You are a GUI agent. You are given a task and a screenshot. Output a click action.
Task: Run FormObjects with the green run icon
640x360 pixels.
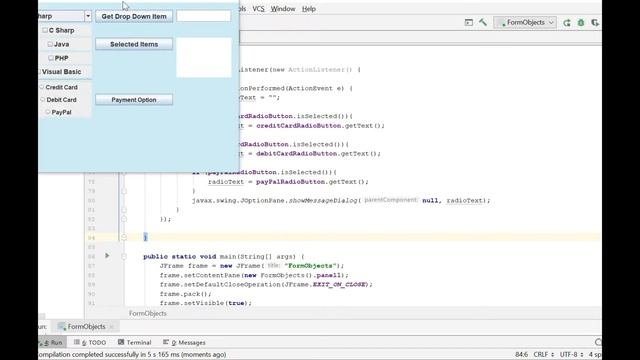567,23
